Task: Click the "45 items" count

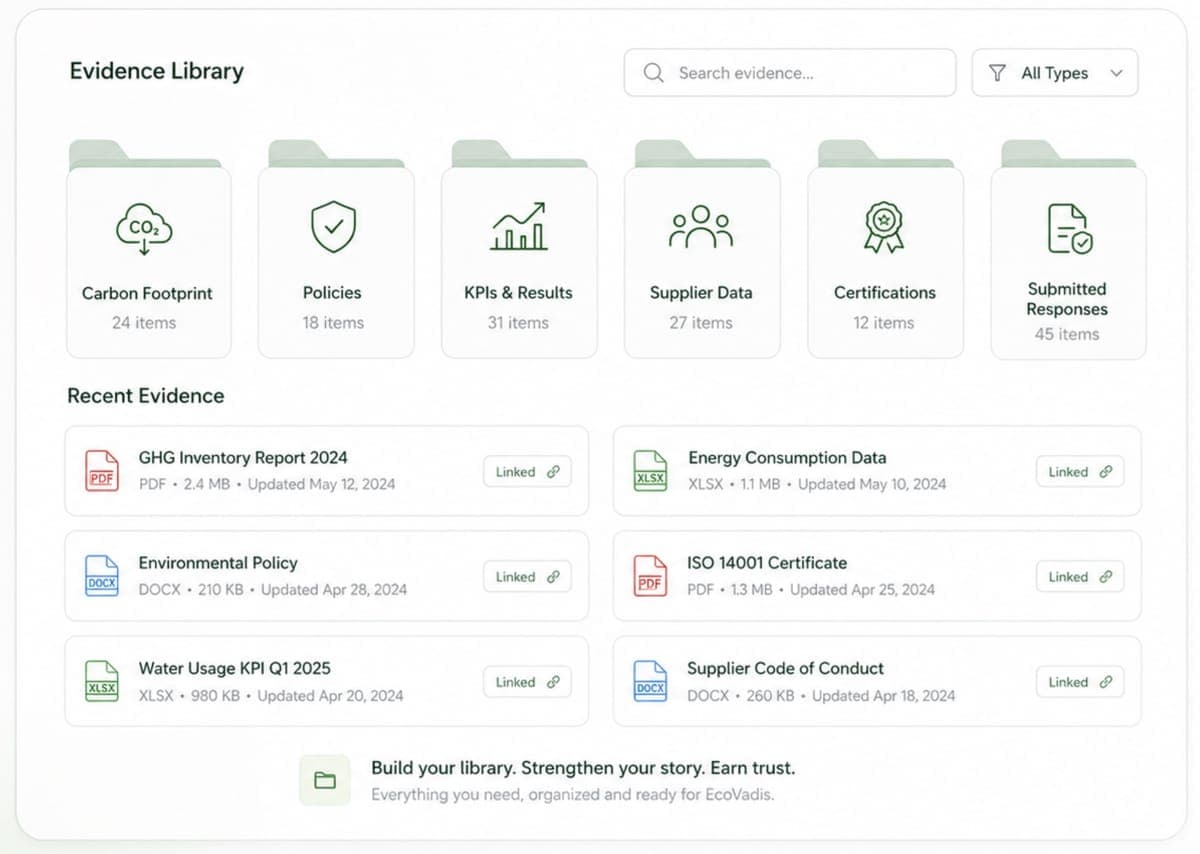Action: [x=1067, y=334]
